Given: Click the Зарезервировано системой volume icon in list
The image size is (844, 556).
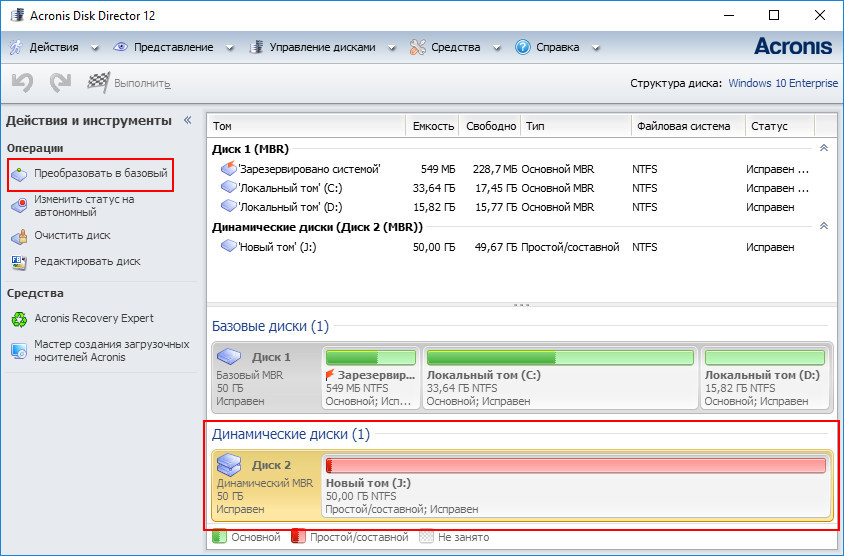Looking at the screenshot, I should [229, 168].
